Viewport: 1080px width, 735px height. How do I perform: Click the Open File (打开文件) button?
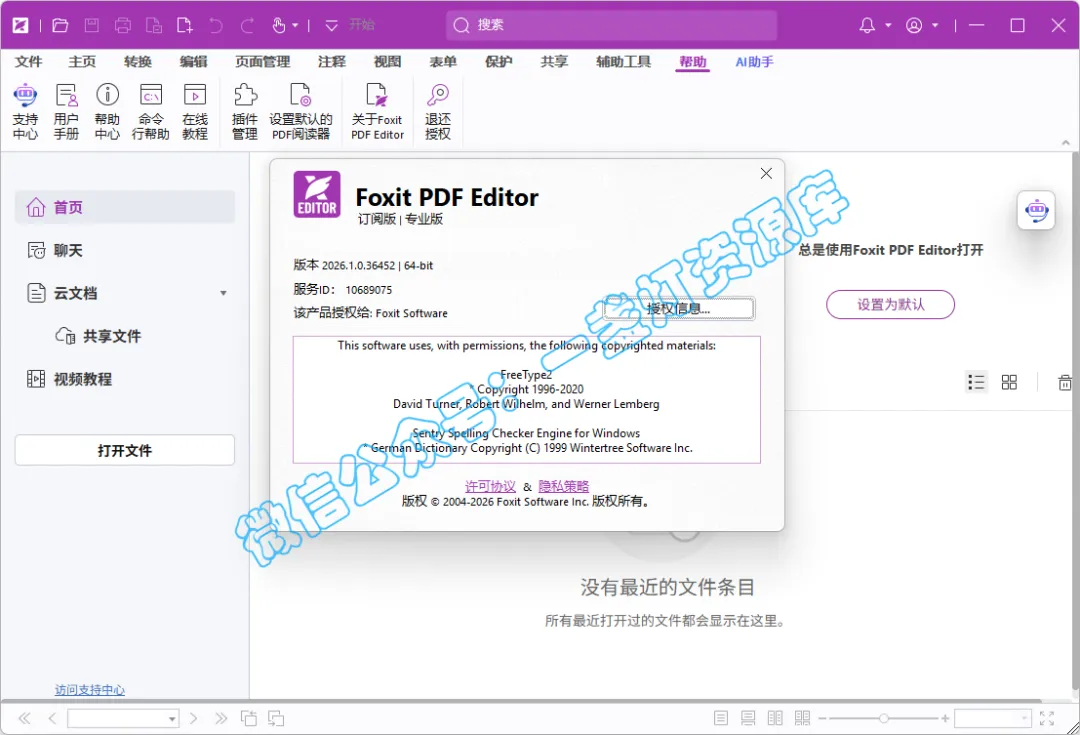point(125,451)
